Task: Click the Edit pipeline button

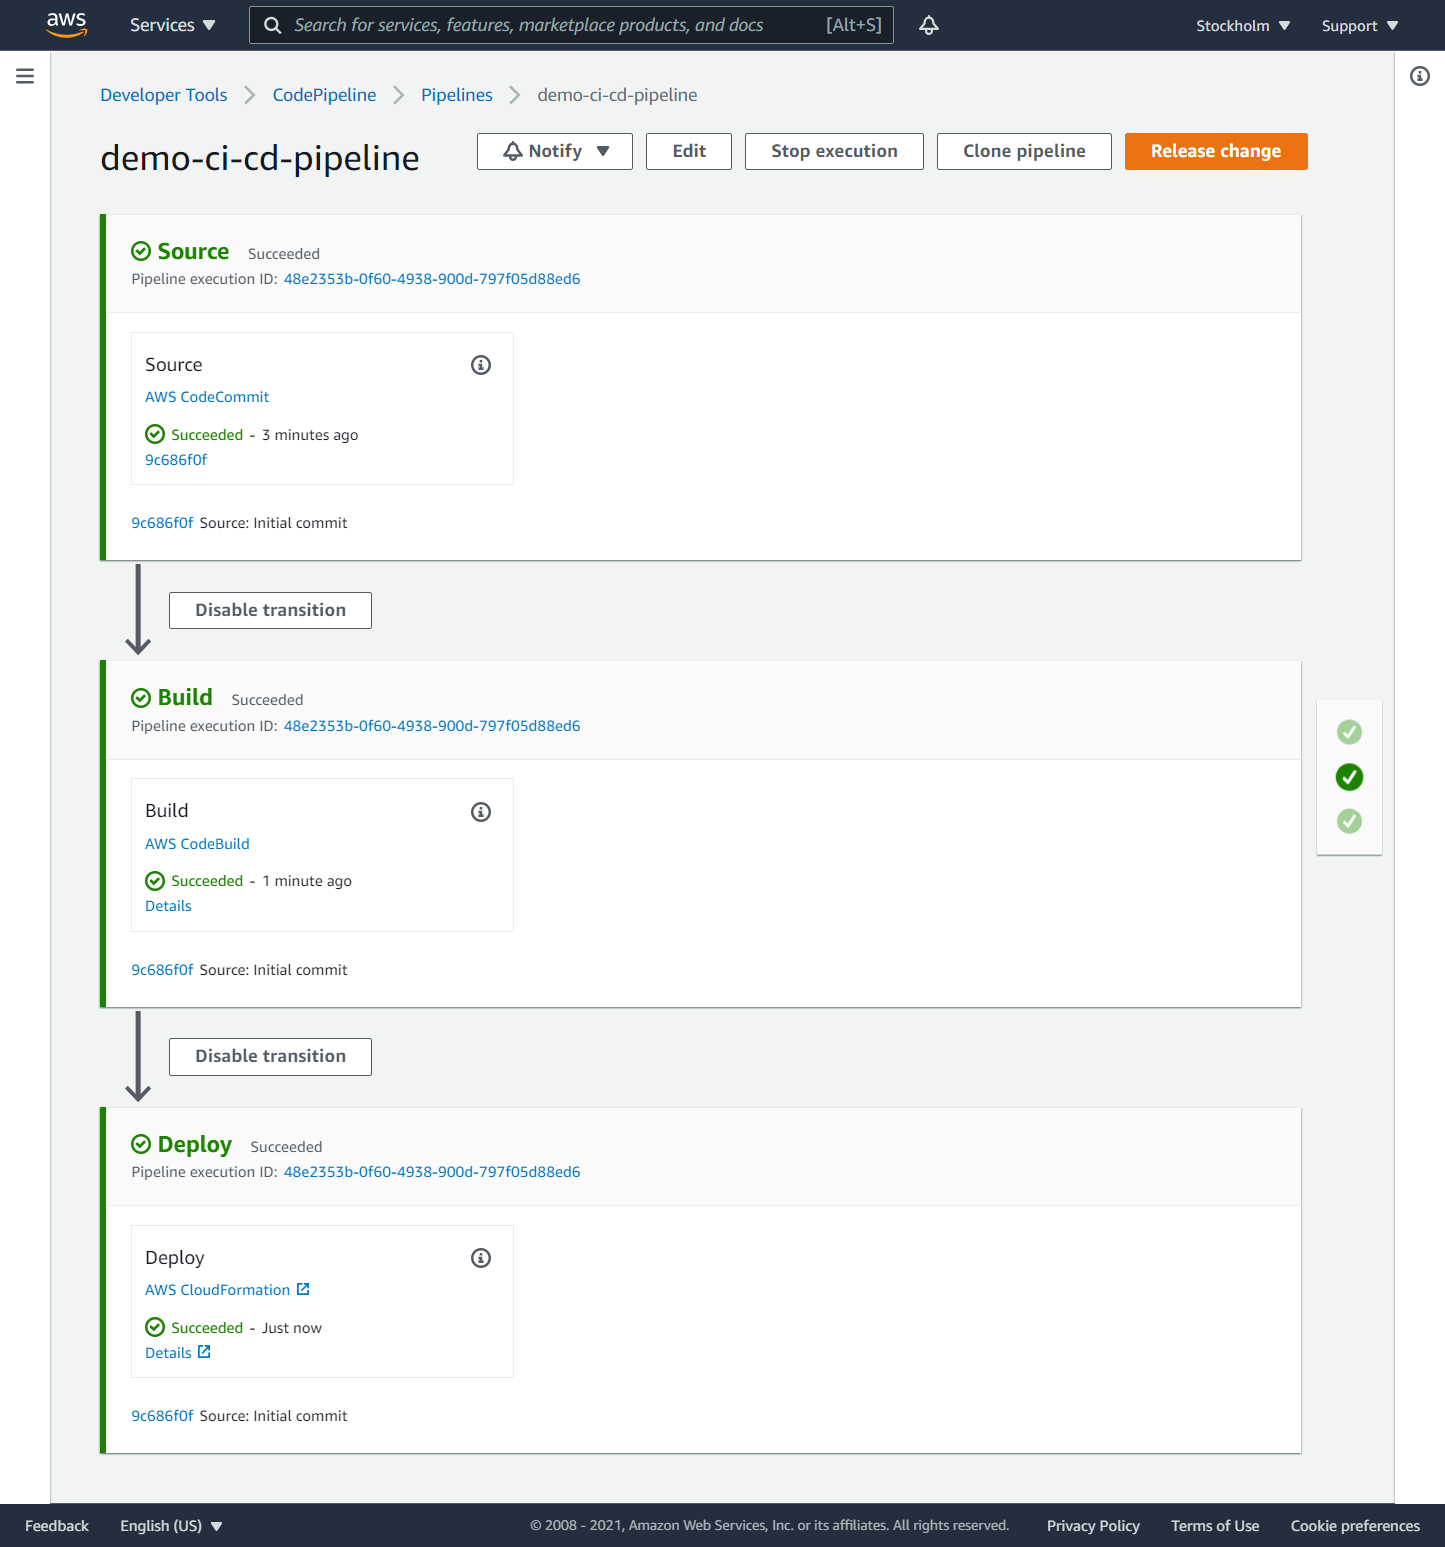Action: [x=689, y=151]
